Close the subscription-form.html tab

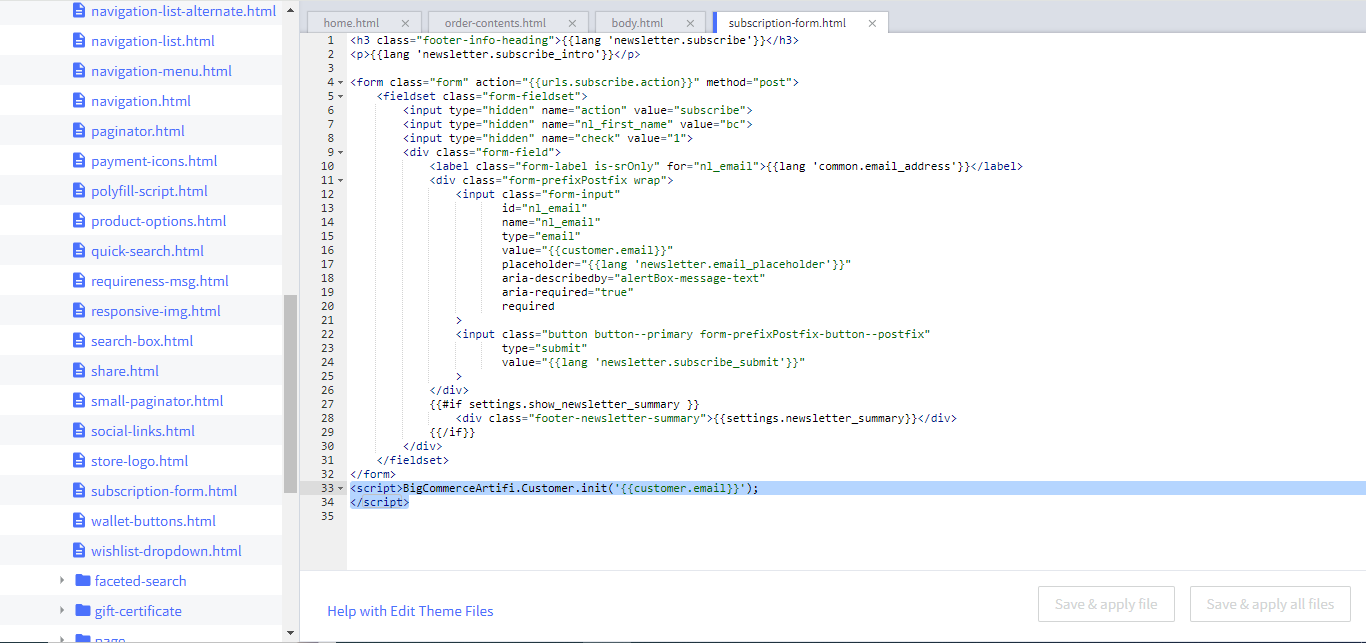click(872, 23)
